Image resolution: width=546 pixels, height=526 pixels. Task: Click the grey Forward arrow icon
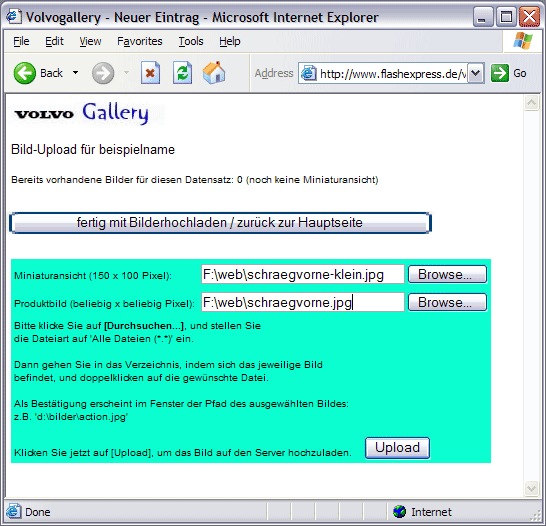pyautogui.click(x=103, y=73)
